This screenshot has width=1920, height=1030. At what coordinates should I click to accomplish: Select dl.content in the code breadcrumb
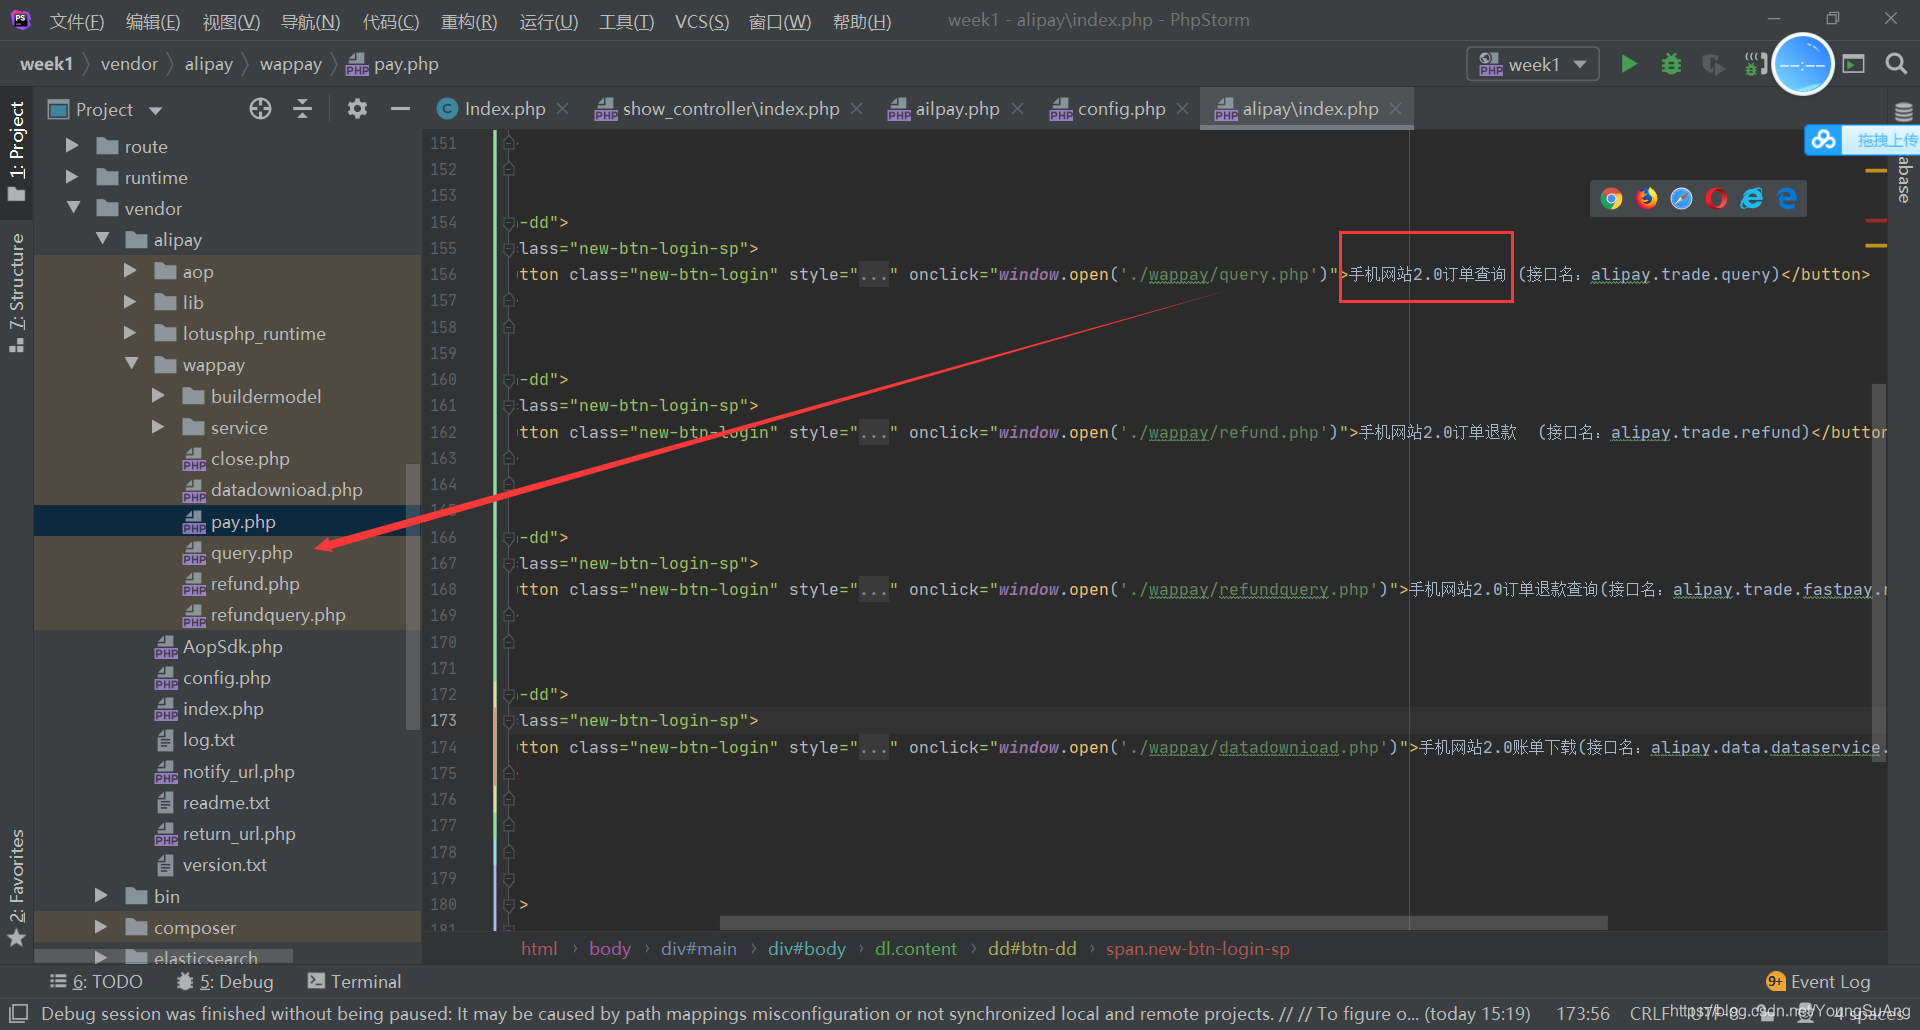point(915,949)
